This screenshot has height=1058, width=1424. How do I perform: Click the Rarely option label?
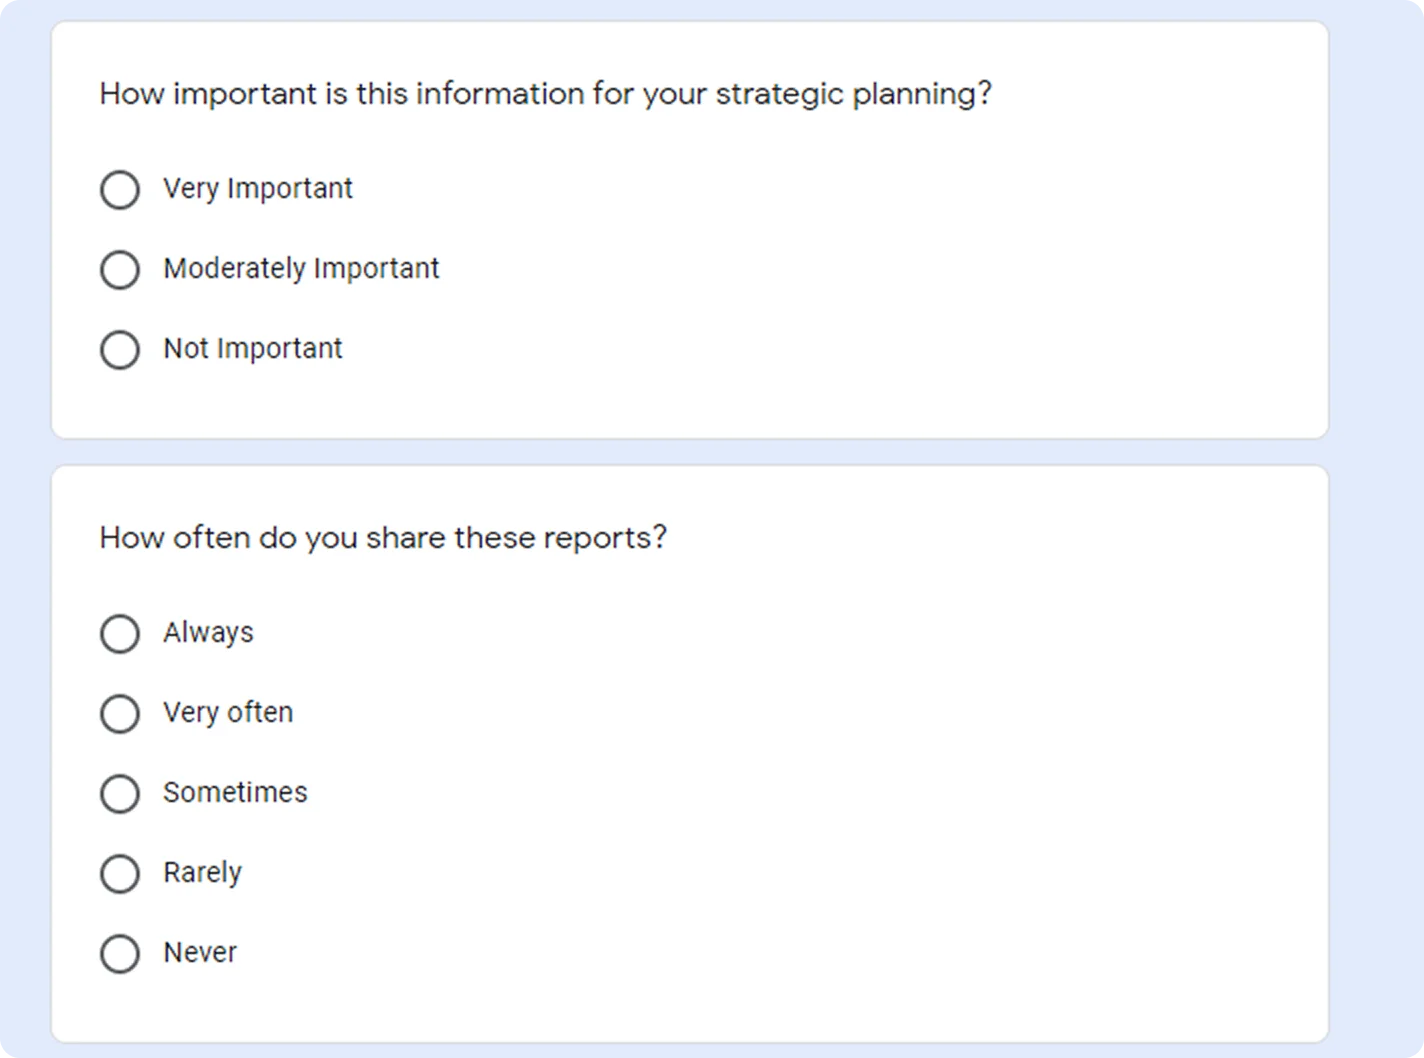tap(202, 872)
